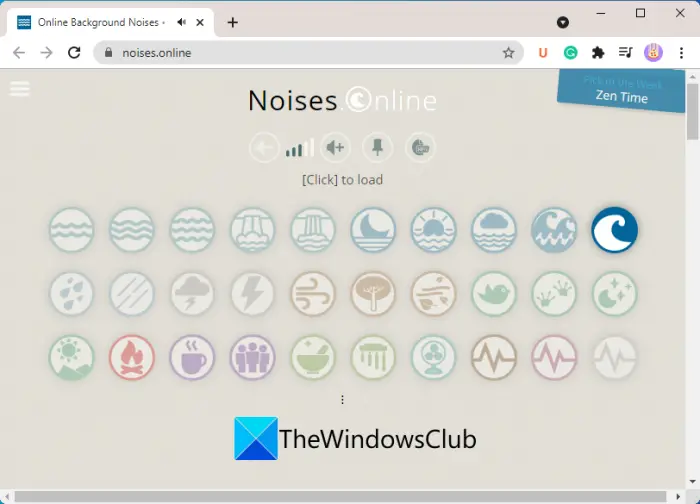This screenshot has height=504, width=700.
Task: Play the crescent moon over water sound
Action: 373,230
